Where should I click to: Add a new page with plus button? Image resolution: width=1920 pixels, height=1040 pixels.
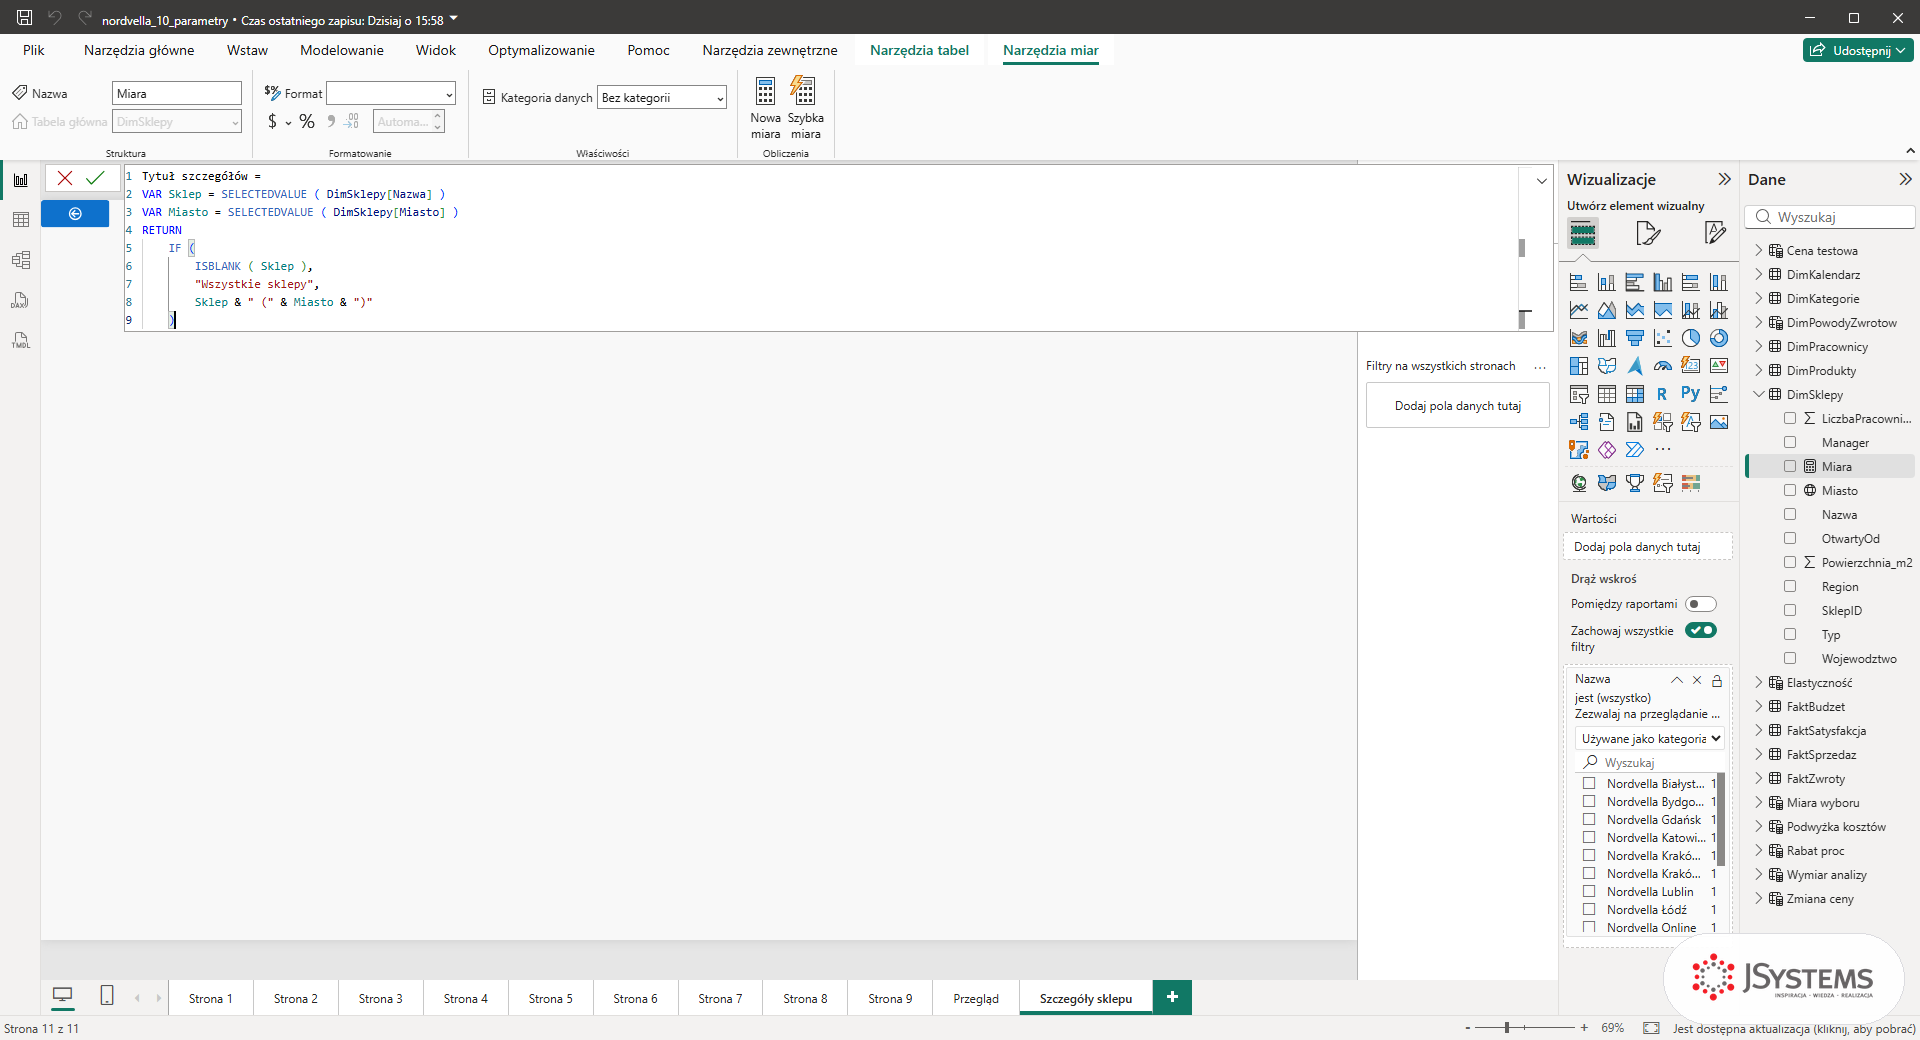point(1172,997)
